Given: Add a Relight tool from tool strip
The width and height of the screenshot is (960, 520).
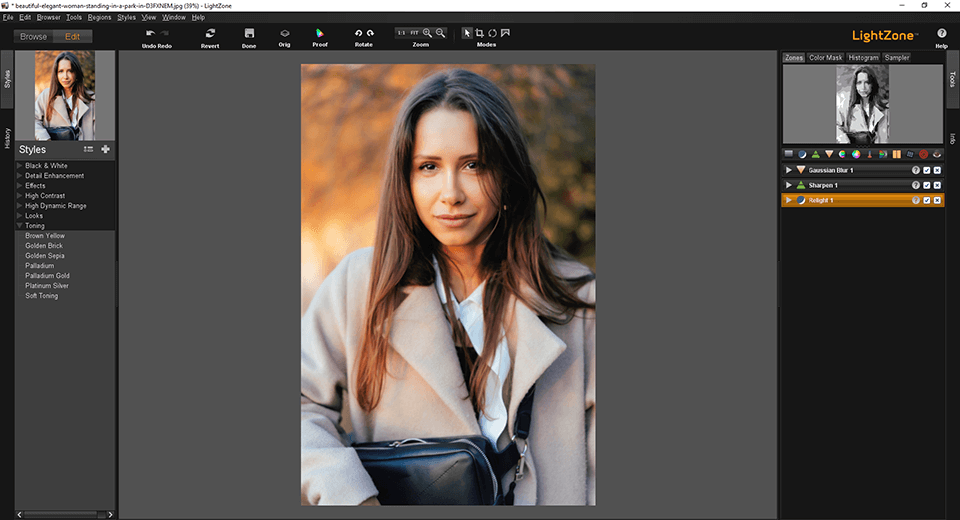Looking at the screenshot, I should click(802, 154).
